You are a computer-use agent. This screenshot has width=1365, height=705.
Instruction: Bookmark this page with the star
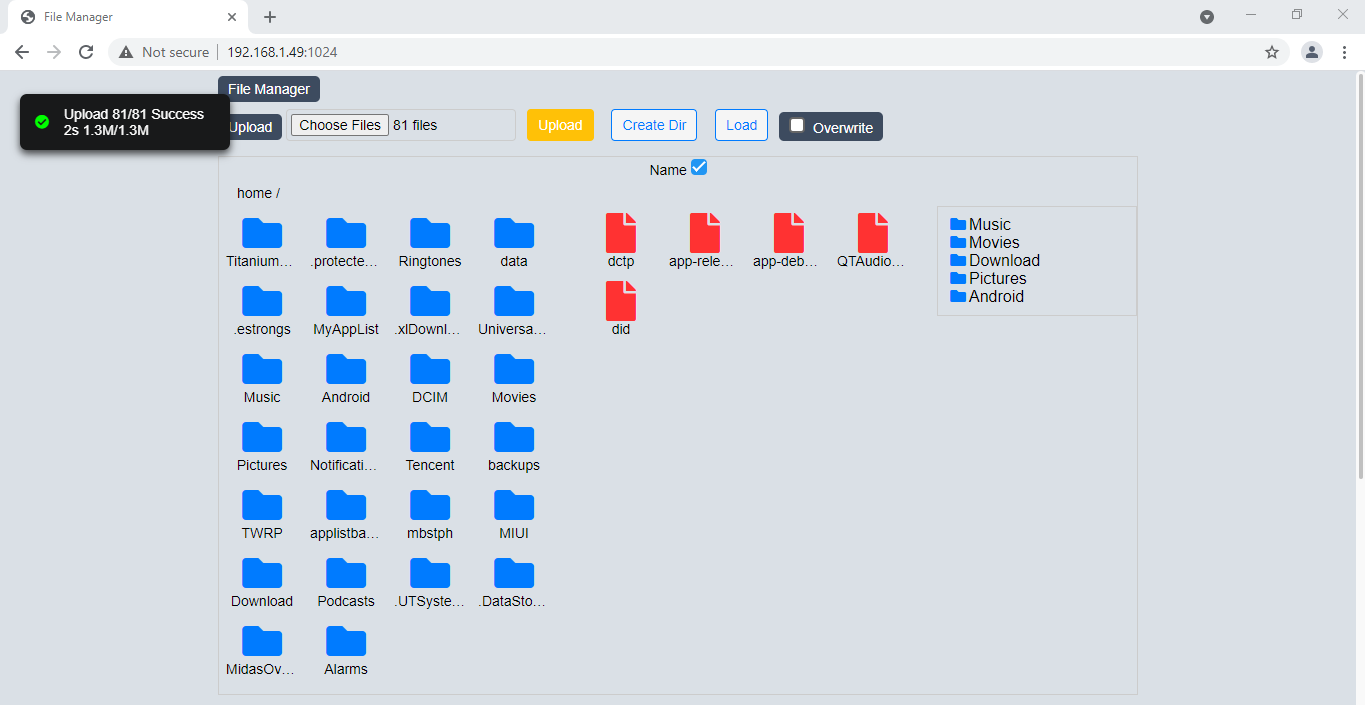click(1272, 52)
